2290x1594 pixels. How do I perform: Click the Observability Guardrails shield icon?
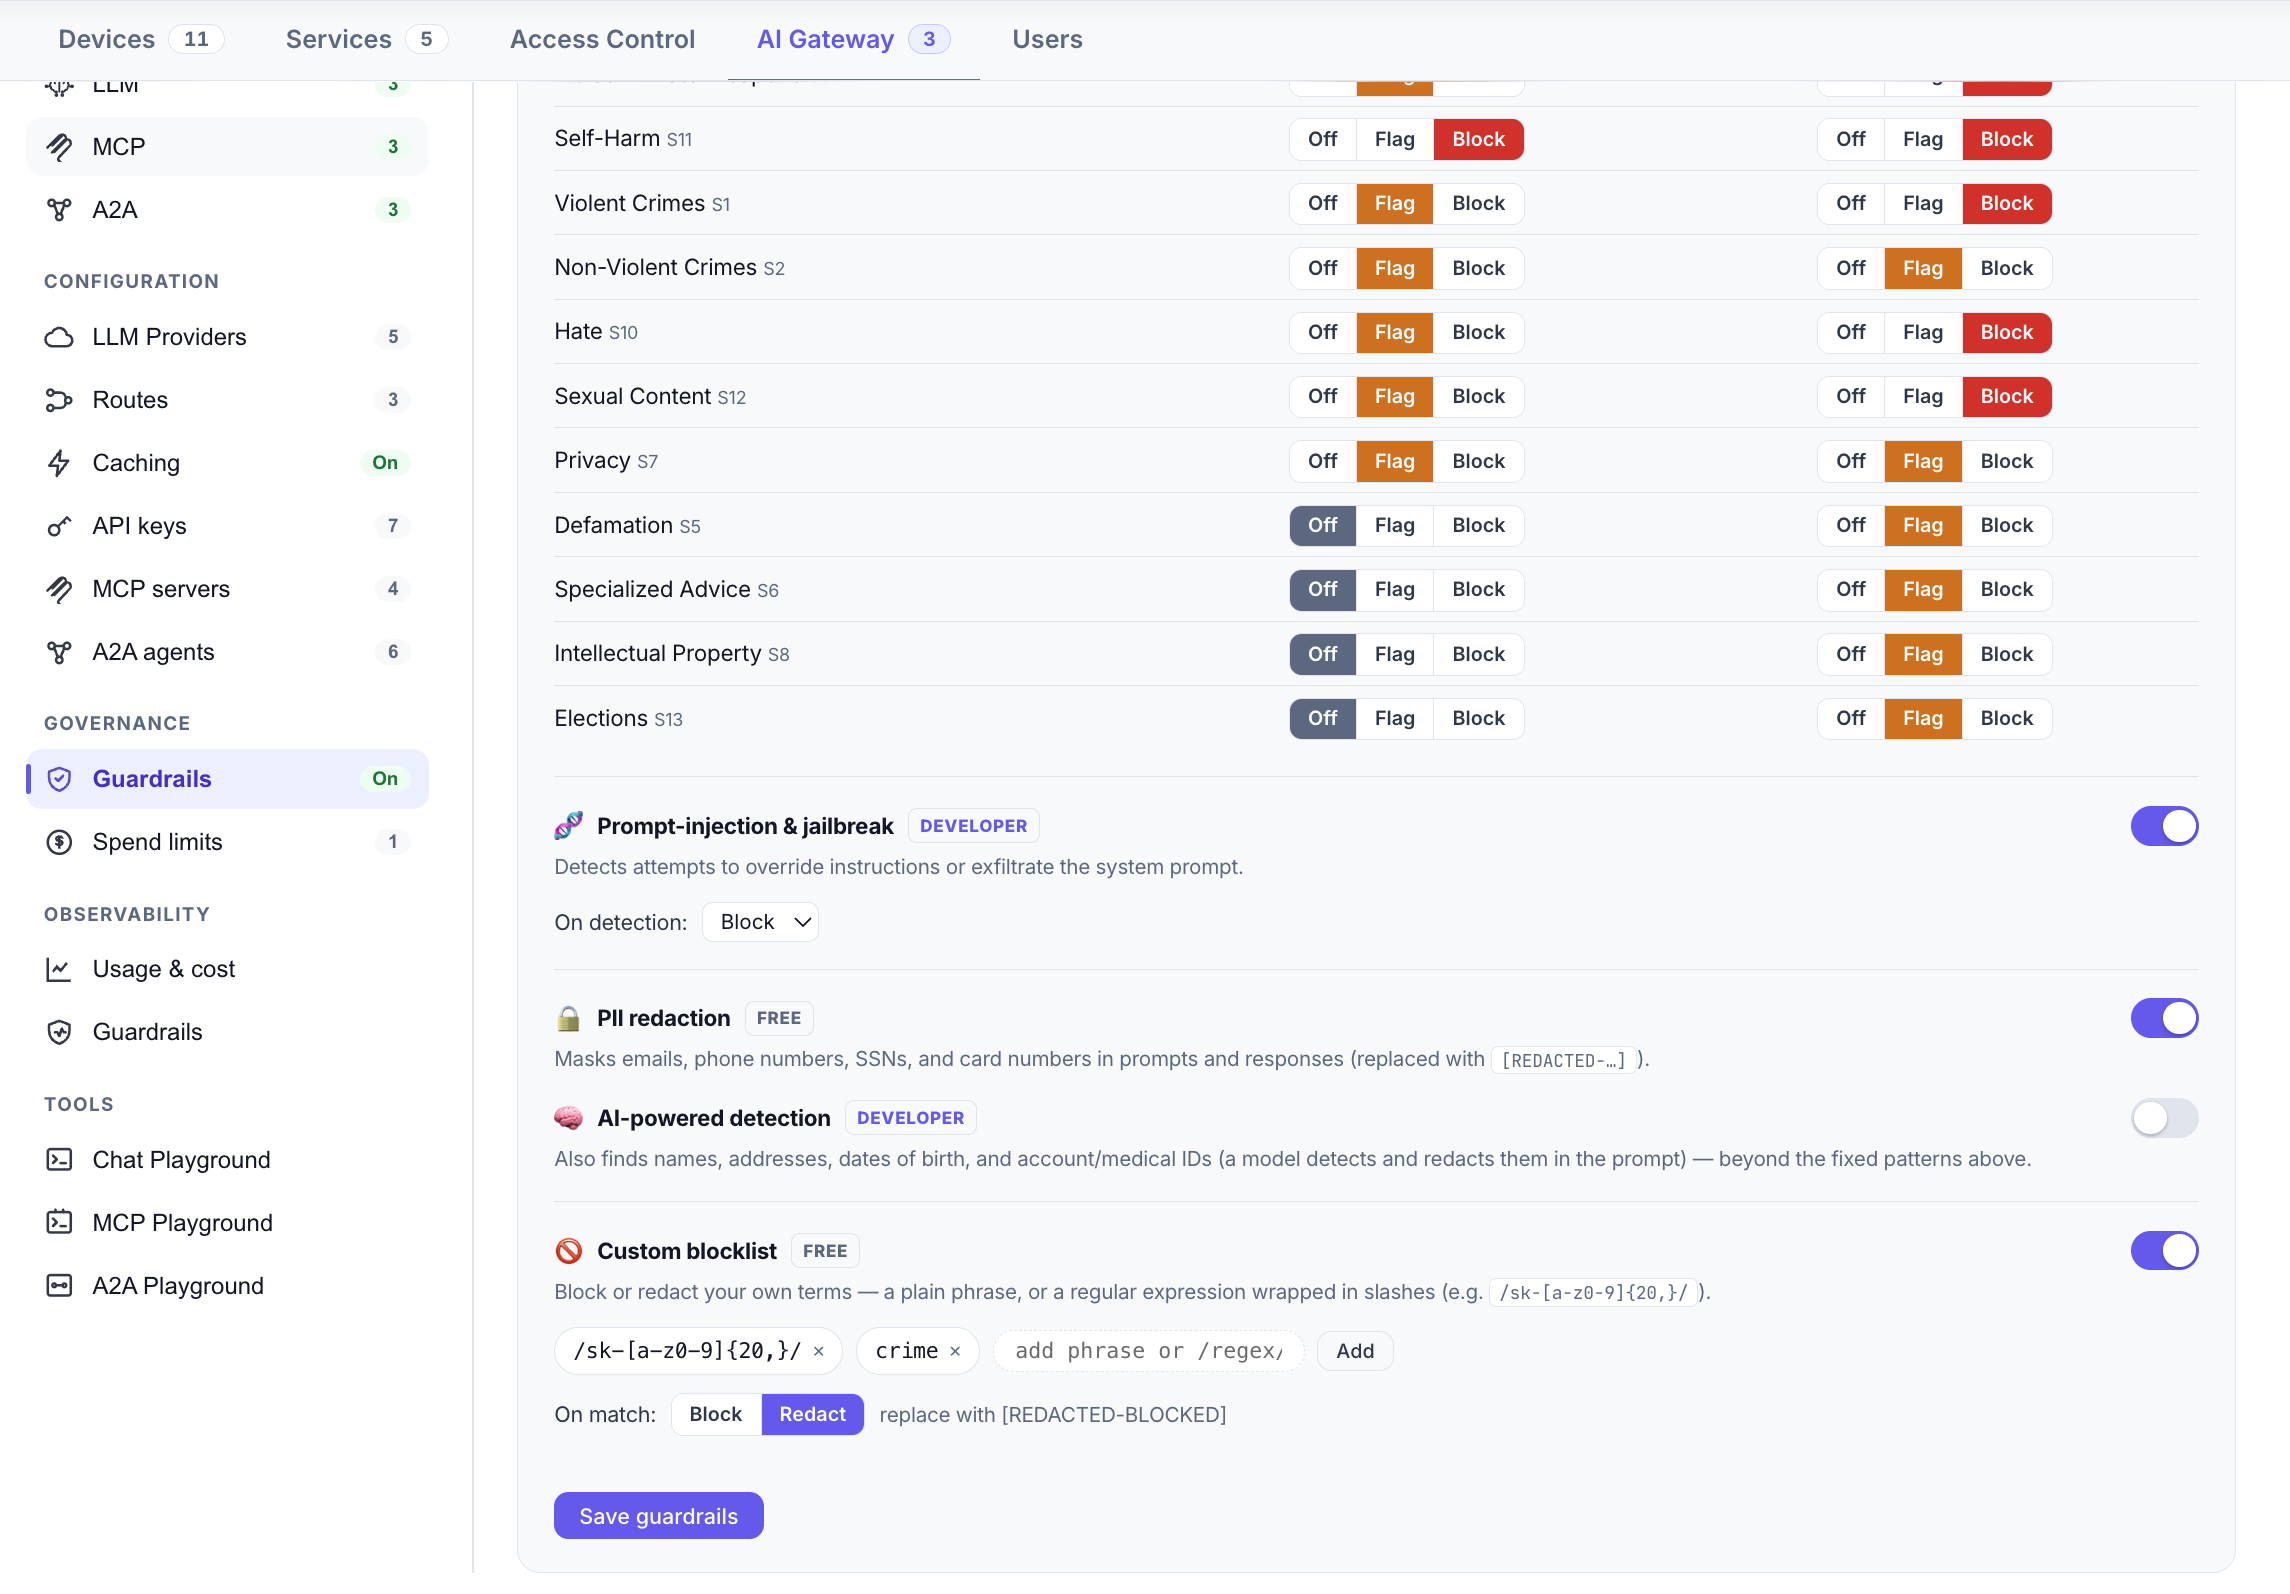point(59,1032)
